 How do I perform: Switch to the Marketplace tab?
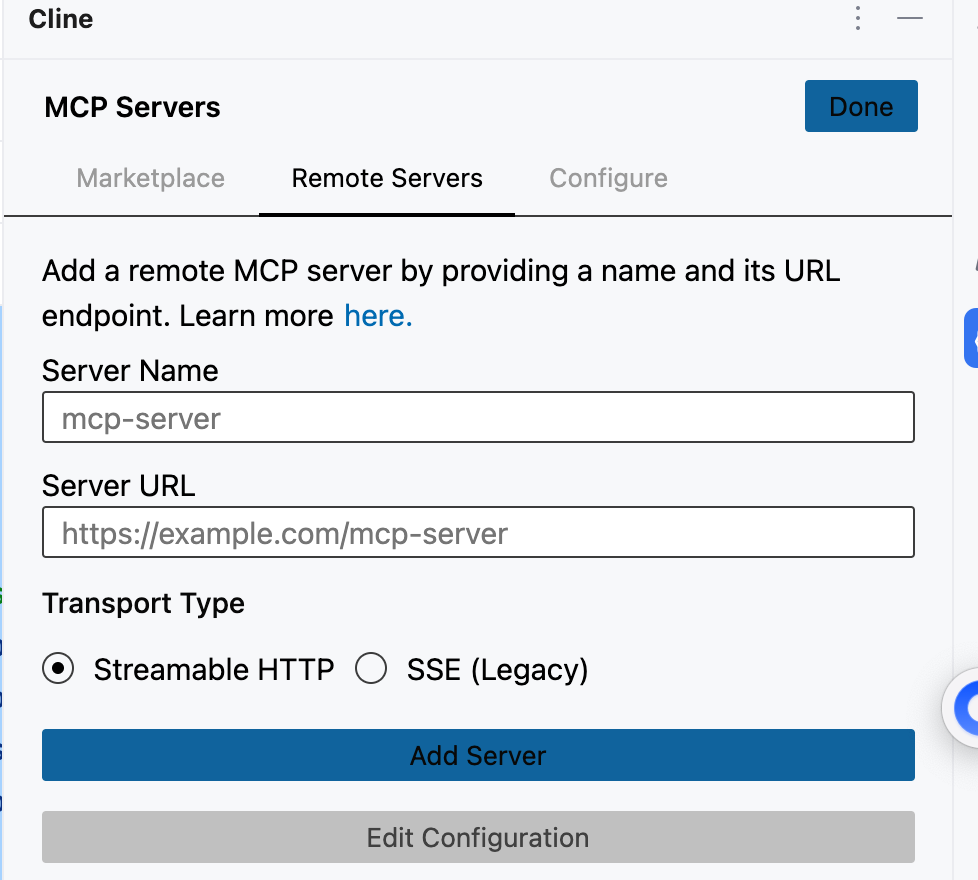150,178
